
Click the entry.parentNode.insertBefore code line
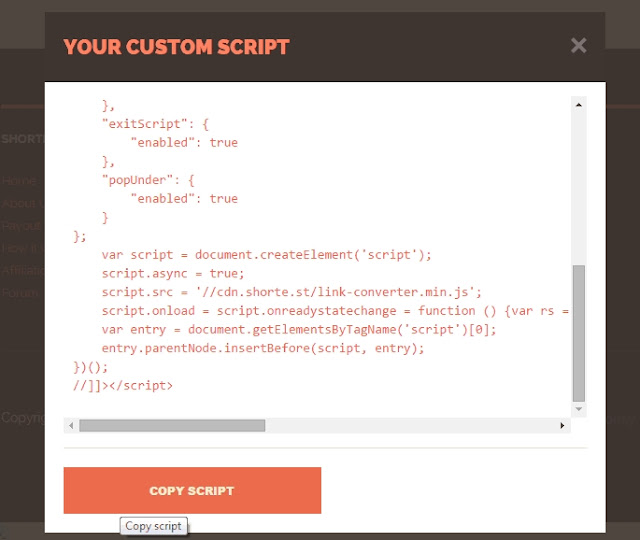click(x=263, y=348)
